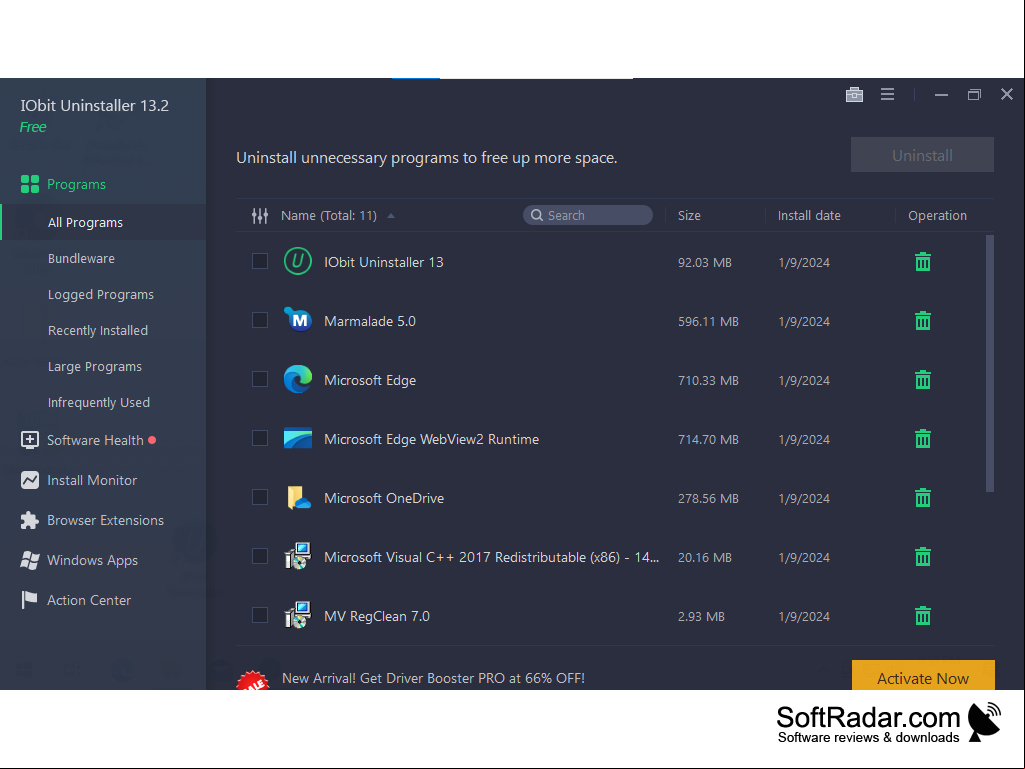Check the Microsoft OneDrive checkbox
The width and height of the screenshot is (1025, 769).
click(260, 497)
